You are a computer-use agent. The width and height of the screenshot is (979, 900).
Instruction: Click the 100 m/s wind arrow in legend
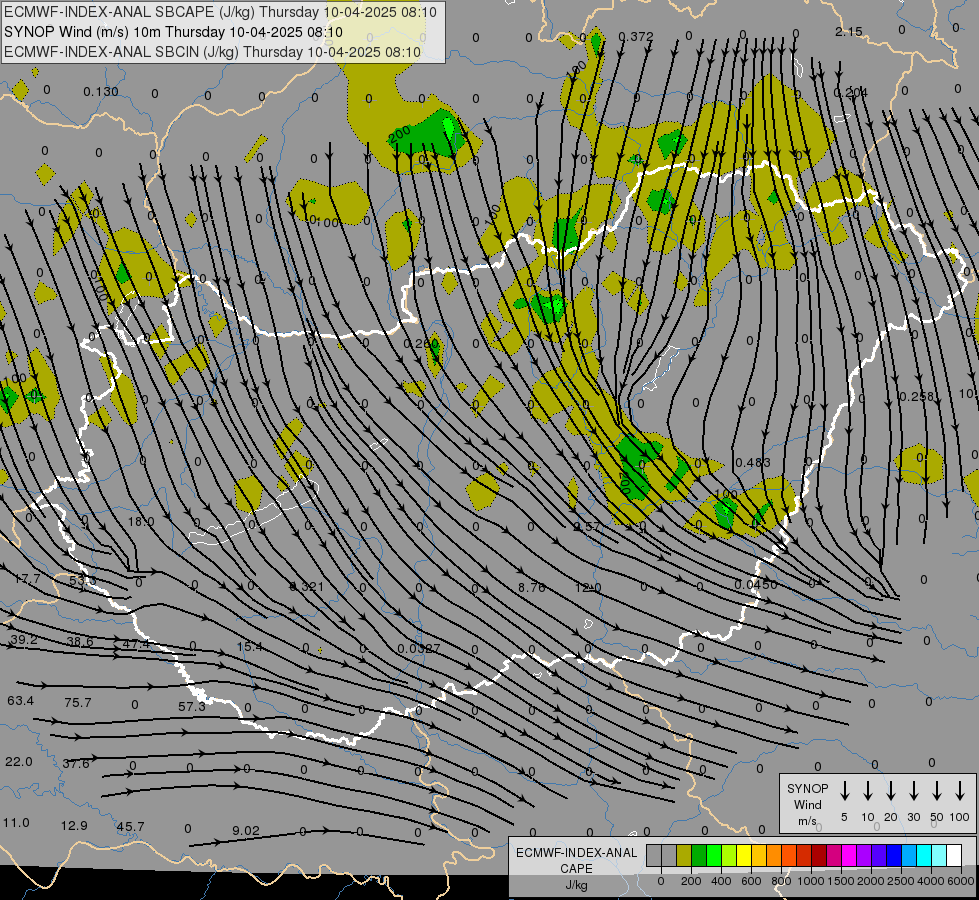960,791
